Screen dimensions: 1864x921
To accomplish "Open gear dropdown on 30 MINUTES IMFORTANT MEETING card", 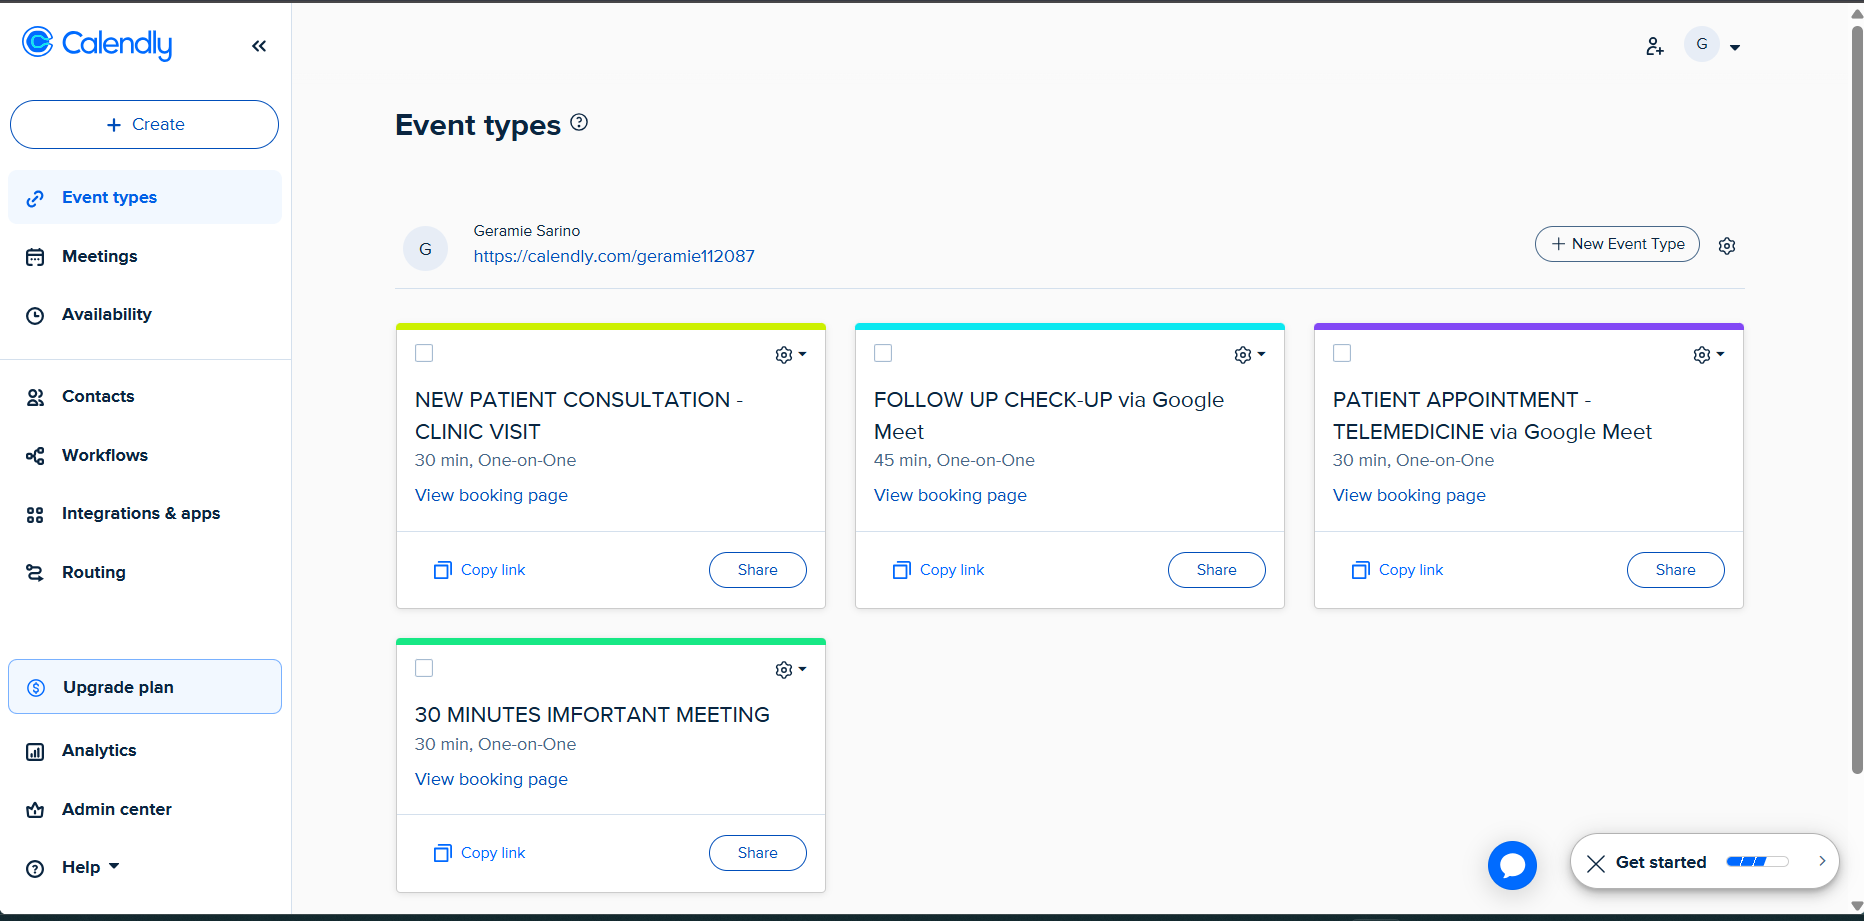I will 790,670.
